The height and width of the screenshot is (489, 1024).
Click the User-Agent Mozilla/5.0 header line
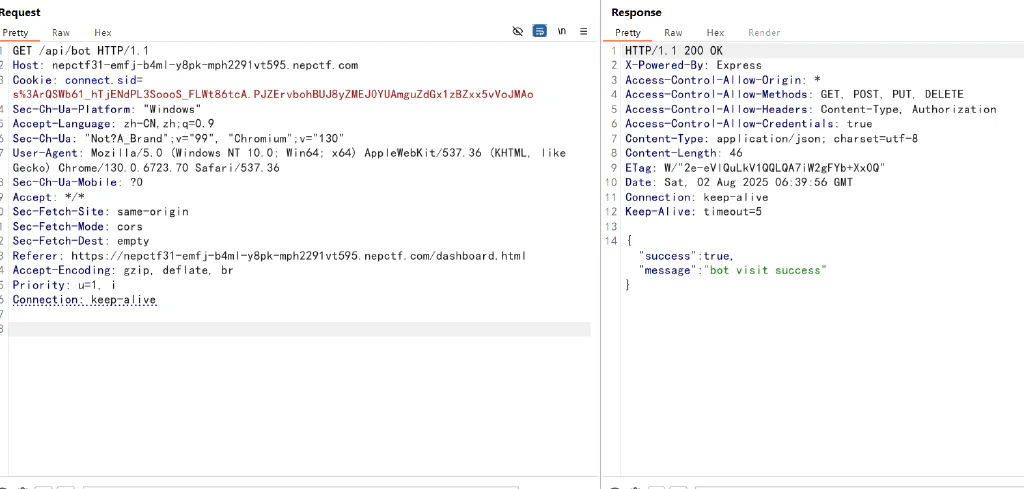(x=289, y=153)
